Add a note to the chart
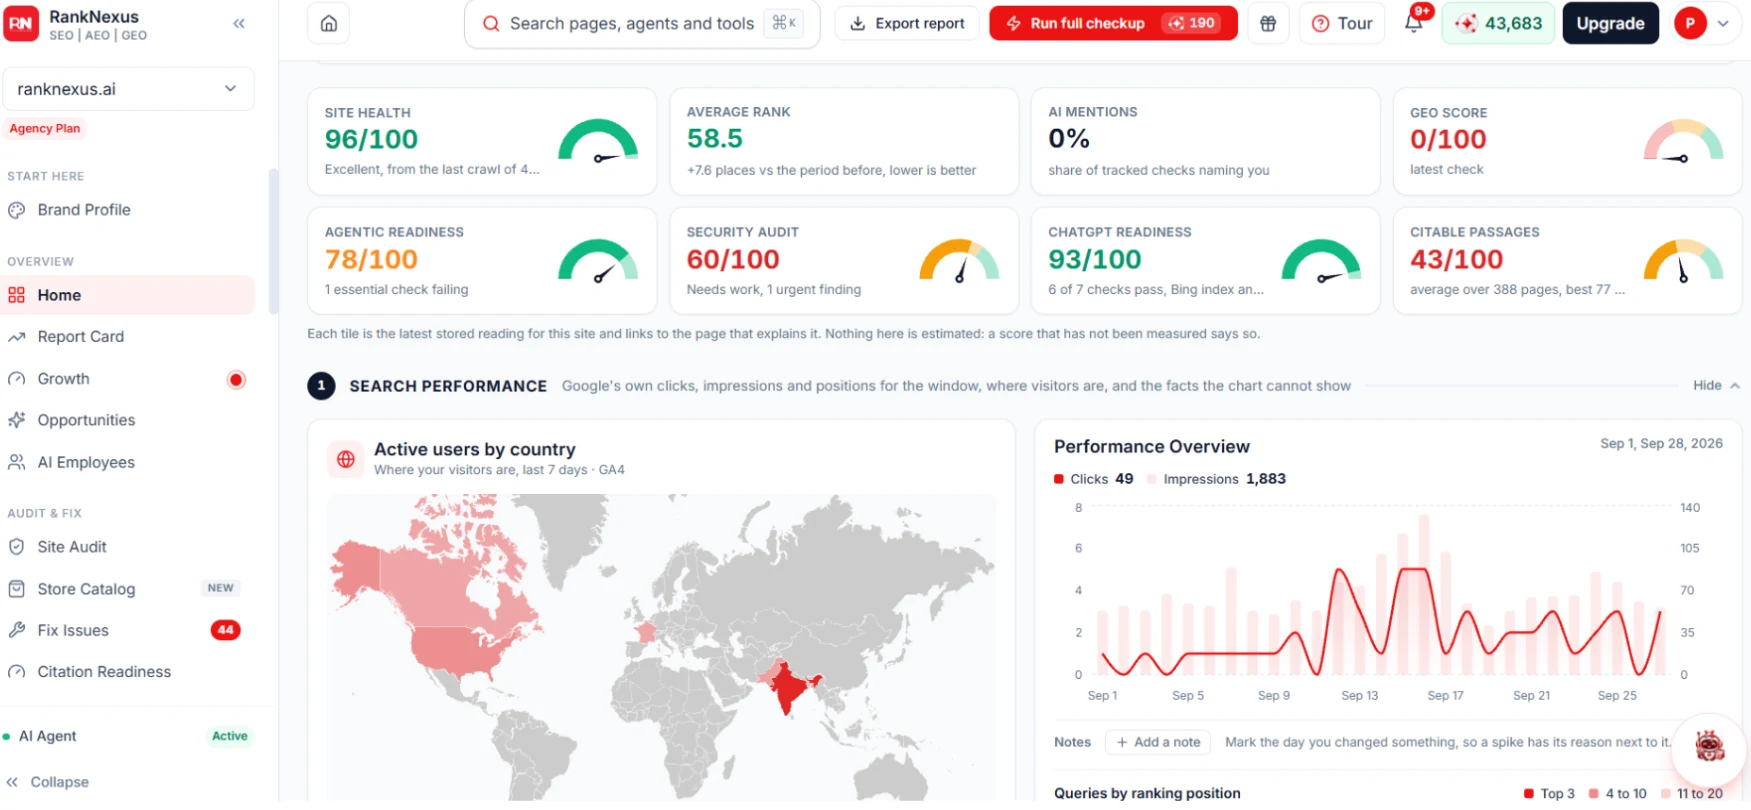 coord(1158,742)
